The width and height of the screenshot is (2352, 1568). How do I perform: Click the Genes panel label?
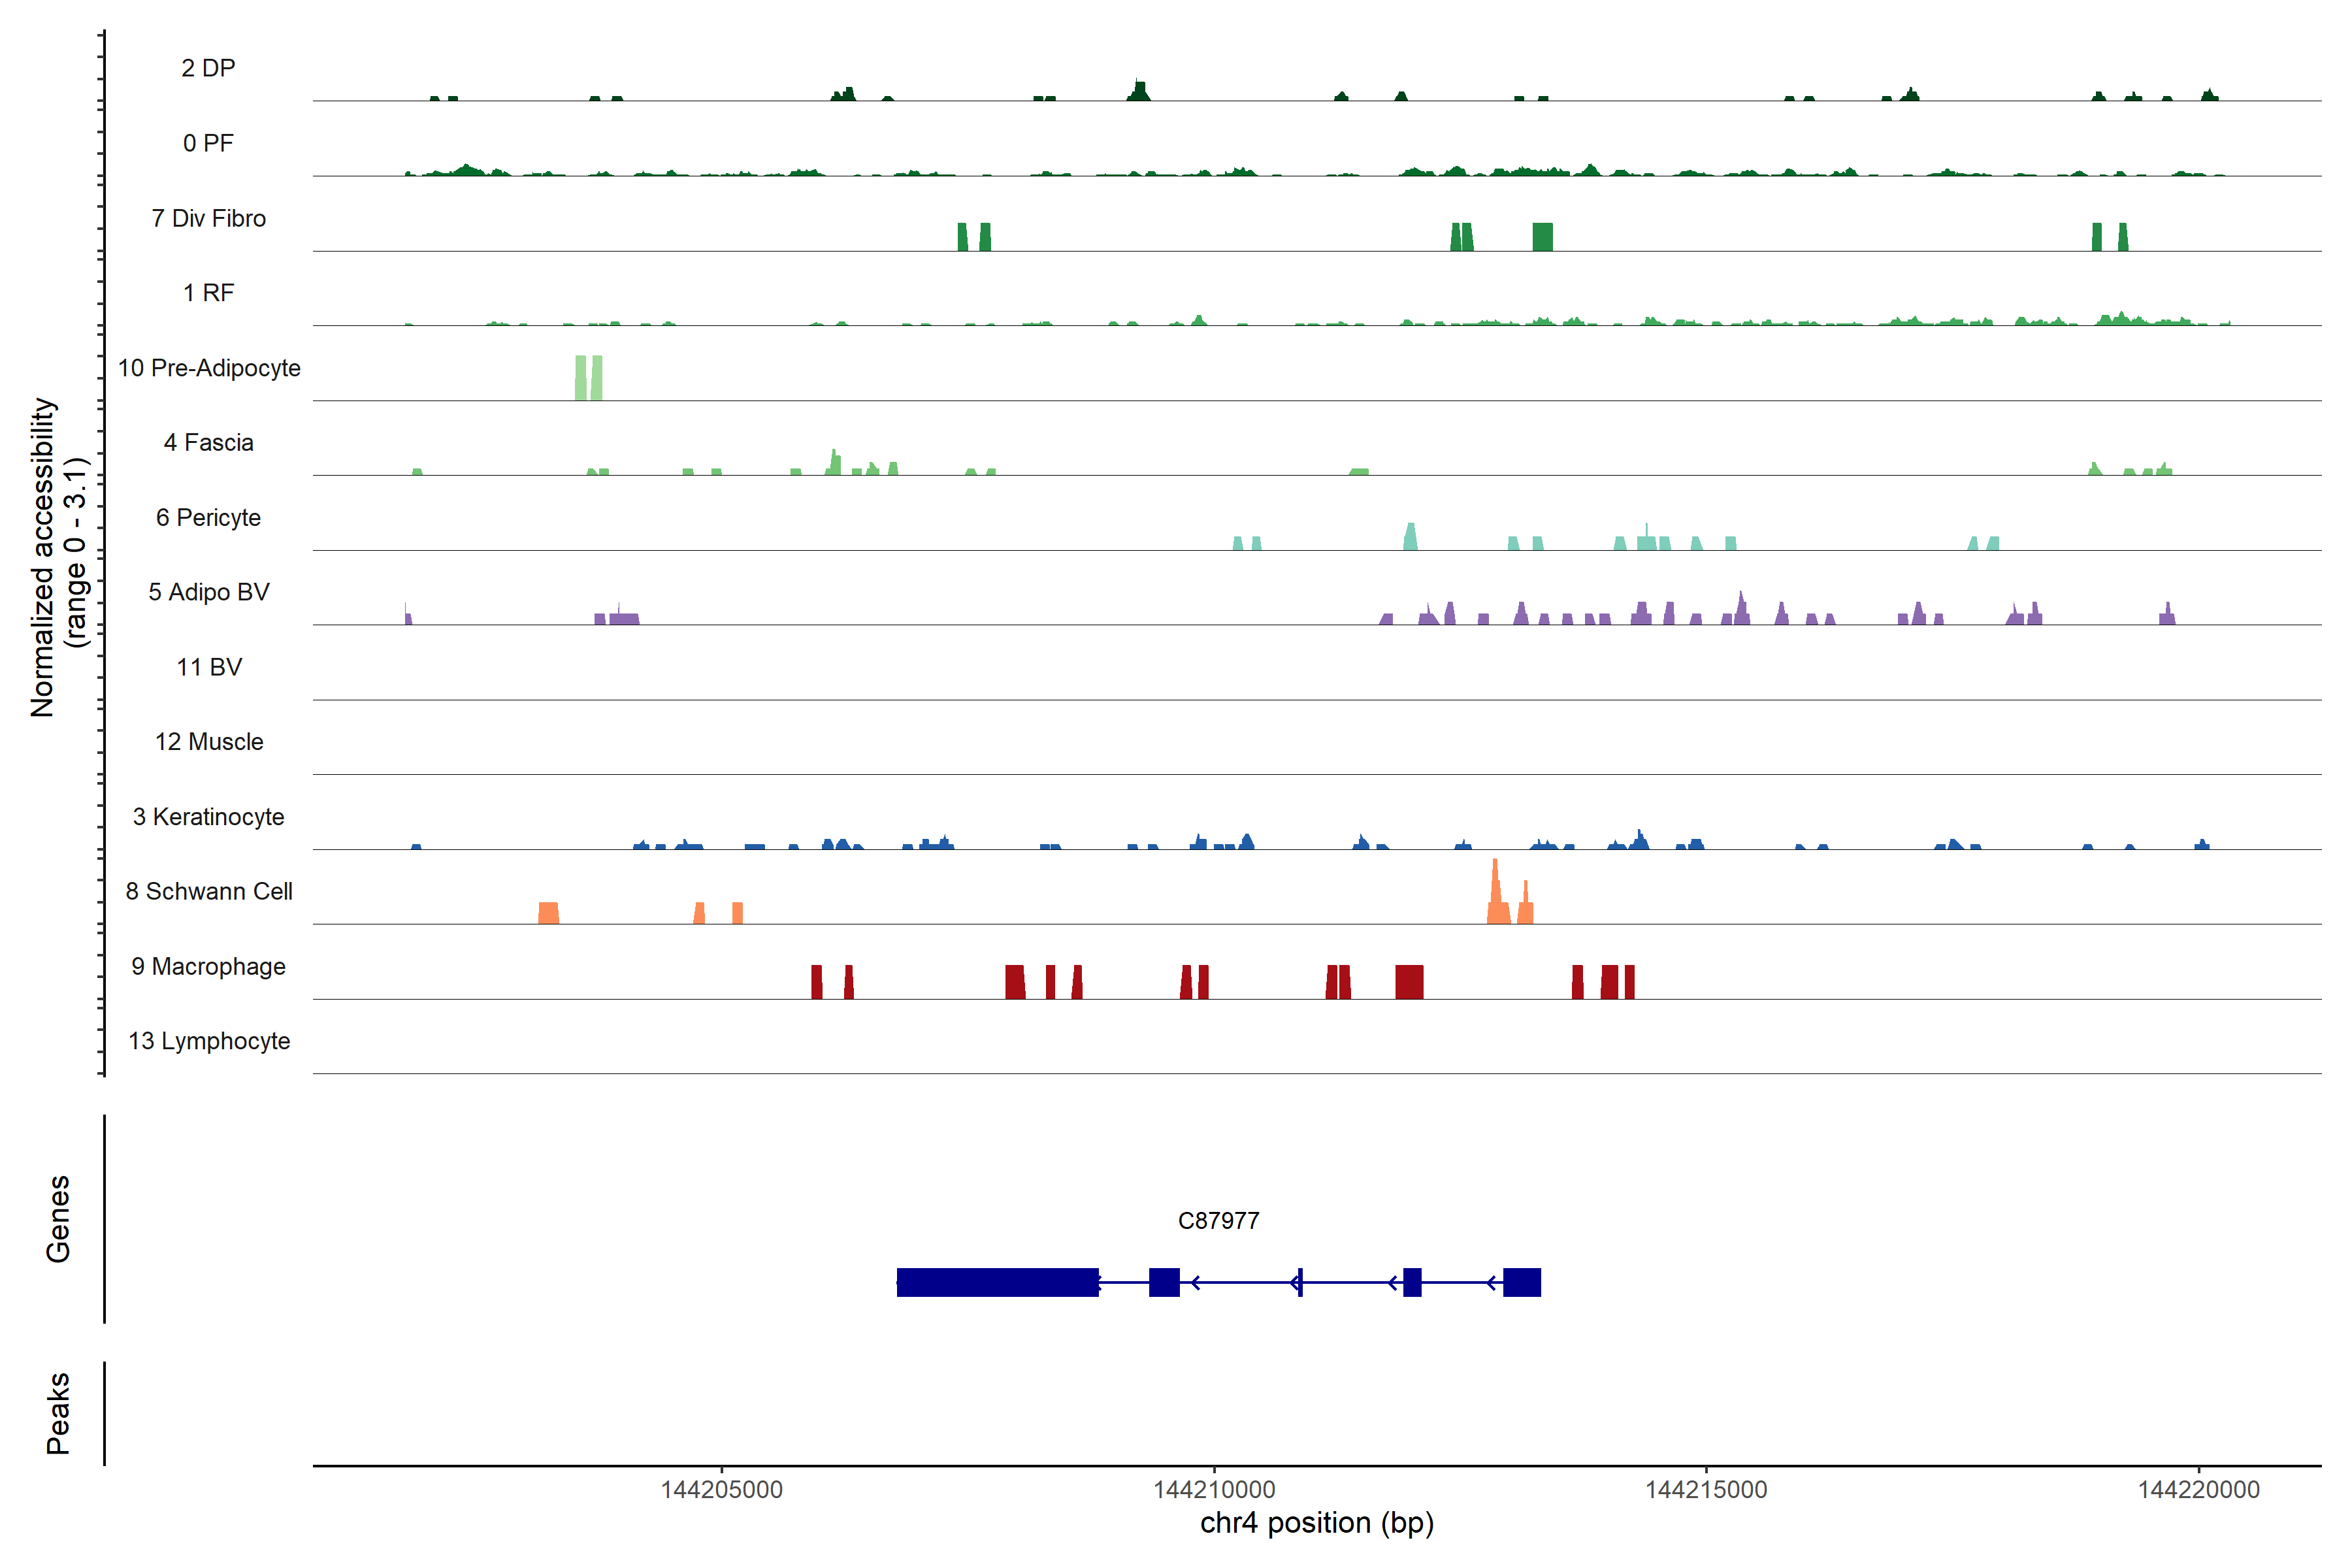point(58,1218)
